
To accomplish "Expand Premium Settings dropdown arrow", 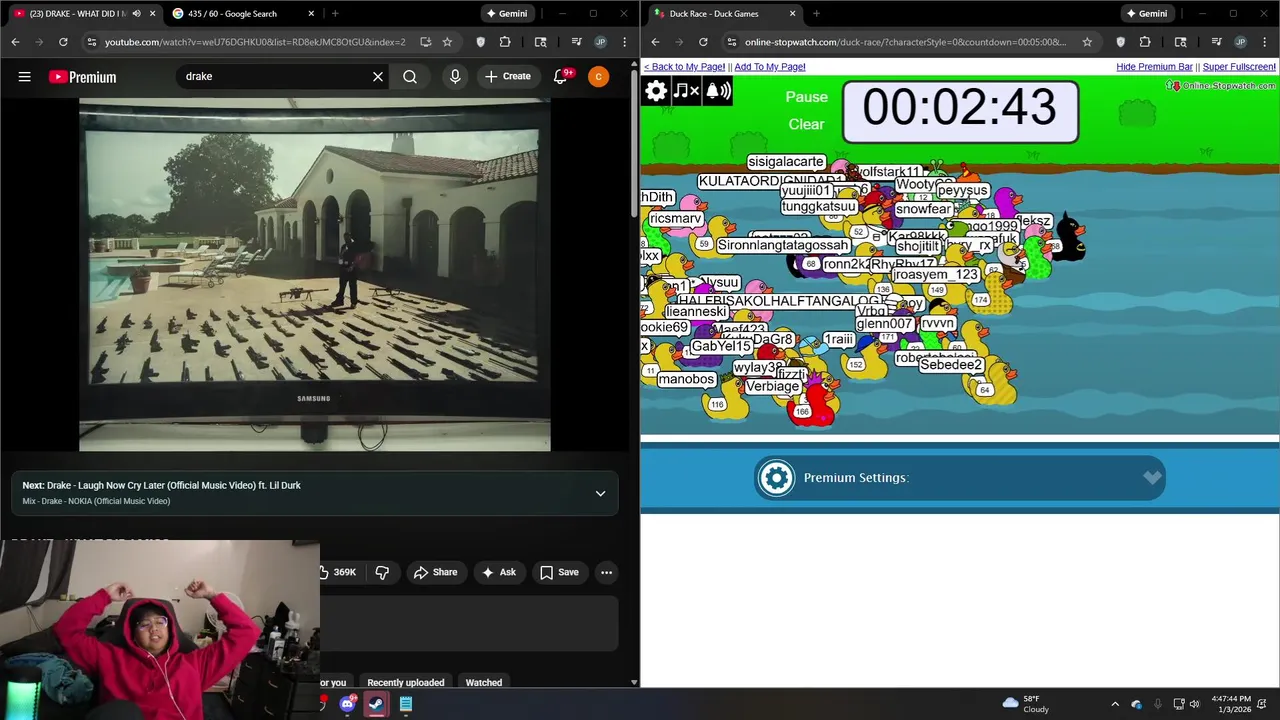I will (x=1152, y=478).
